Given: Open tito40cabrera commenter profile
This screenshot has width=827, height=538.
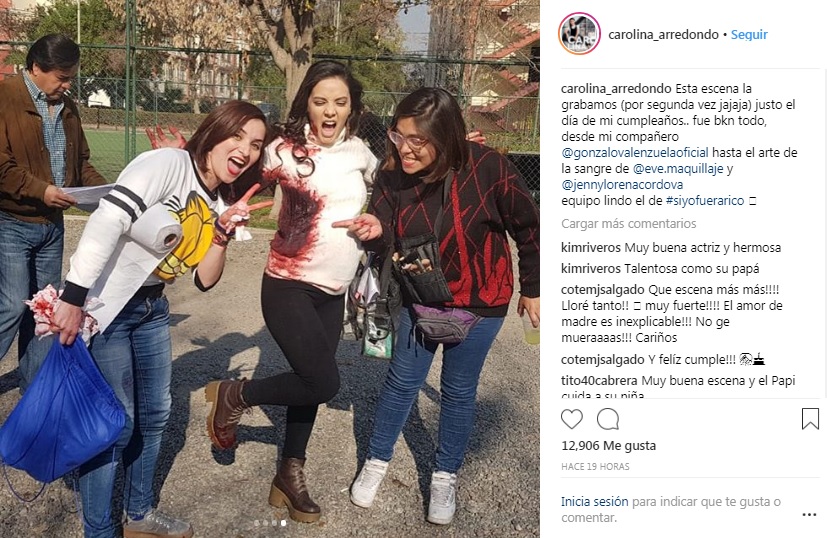Looking at the screenshot, I should coord(599,380).
